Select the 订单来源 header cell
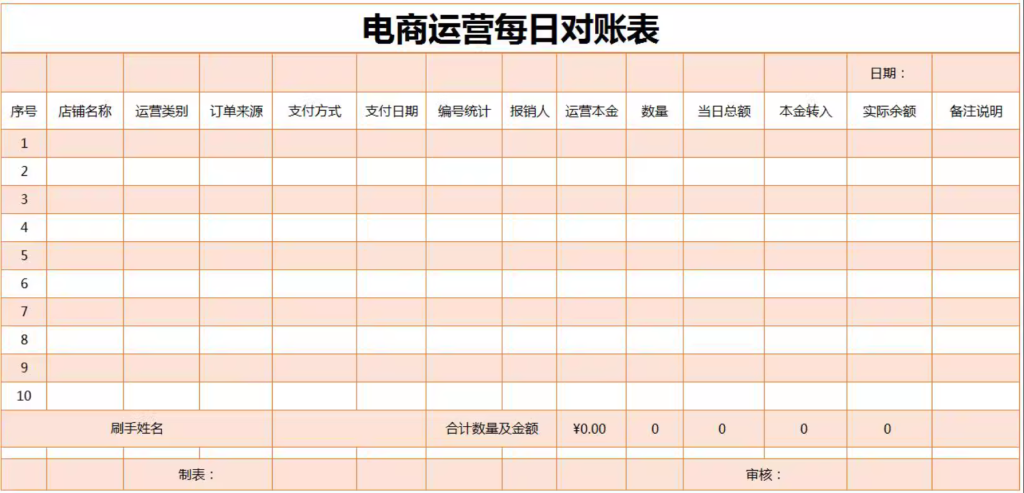 pos(236,112)
